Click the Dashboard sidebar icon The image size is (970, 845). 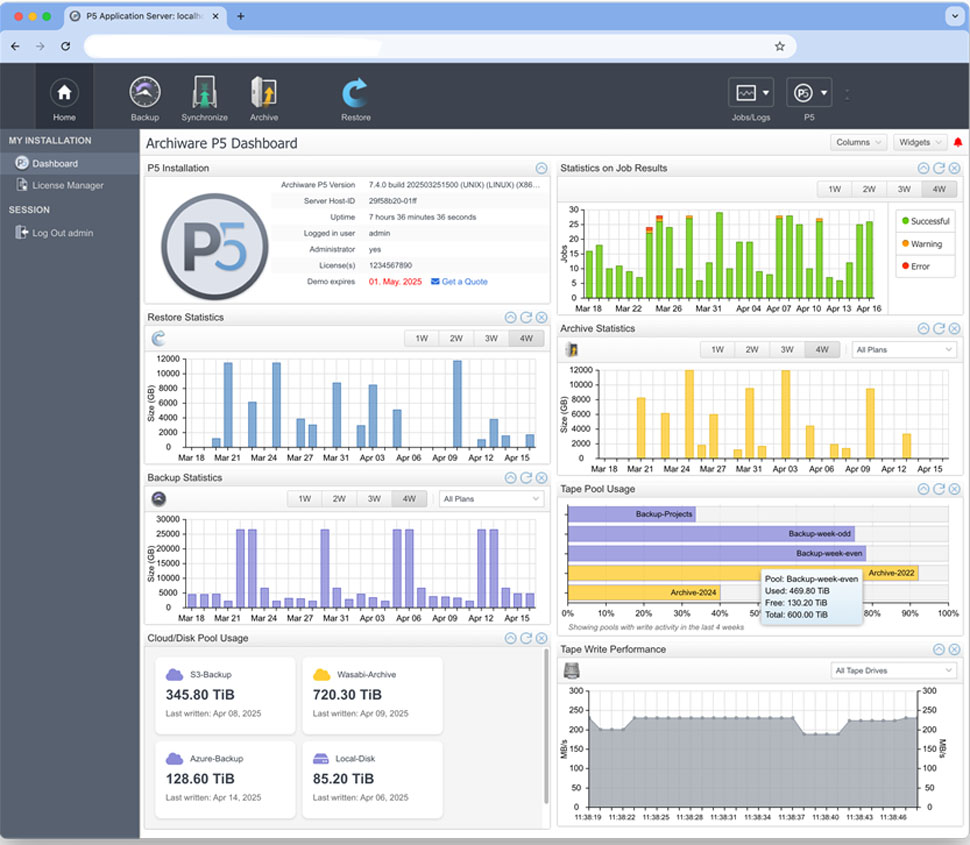pos(22,163)
